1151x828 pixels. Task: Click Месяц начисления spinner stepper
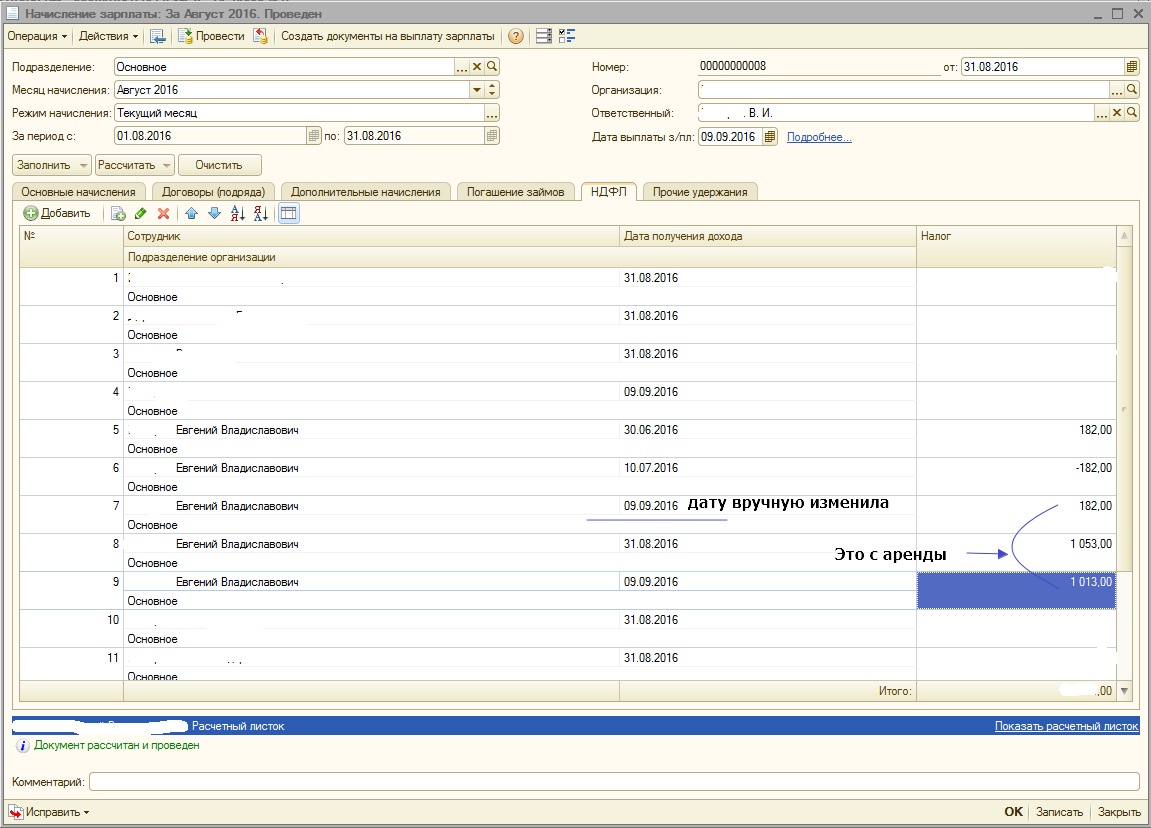(x=492, y=90)
